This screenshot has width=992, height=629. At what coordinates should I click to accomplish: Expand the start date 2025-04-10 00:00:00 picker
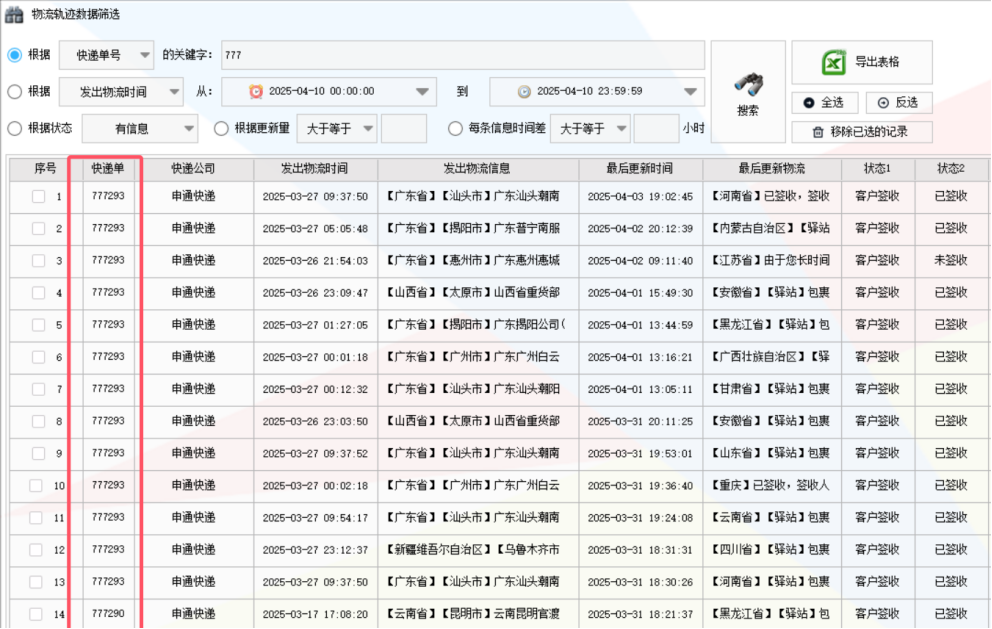coord(422,92)
